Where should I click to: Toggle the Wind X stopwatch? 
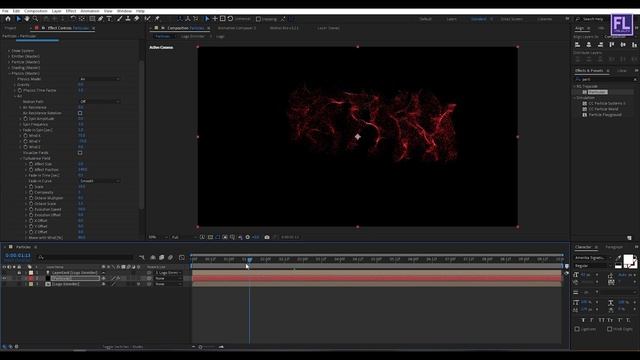25,136
